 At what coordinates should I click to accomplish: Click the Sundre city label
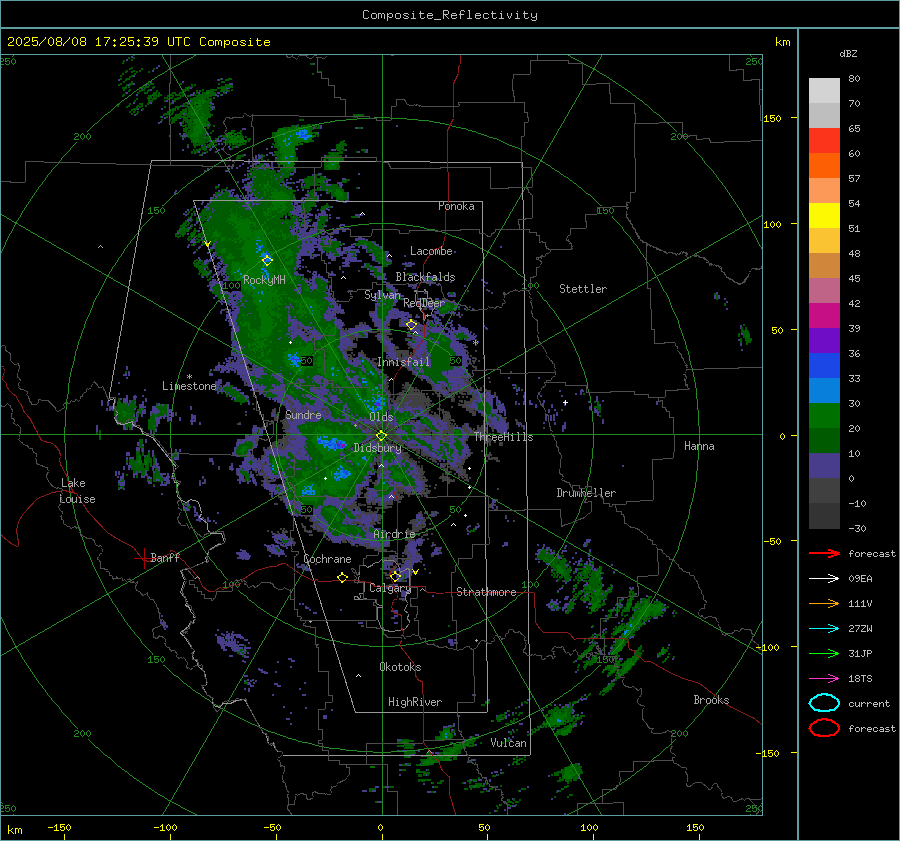click(x=303, y=414)
